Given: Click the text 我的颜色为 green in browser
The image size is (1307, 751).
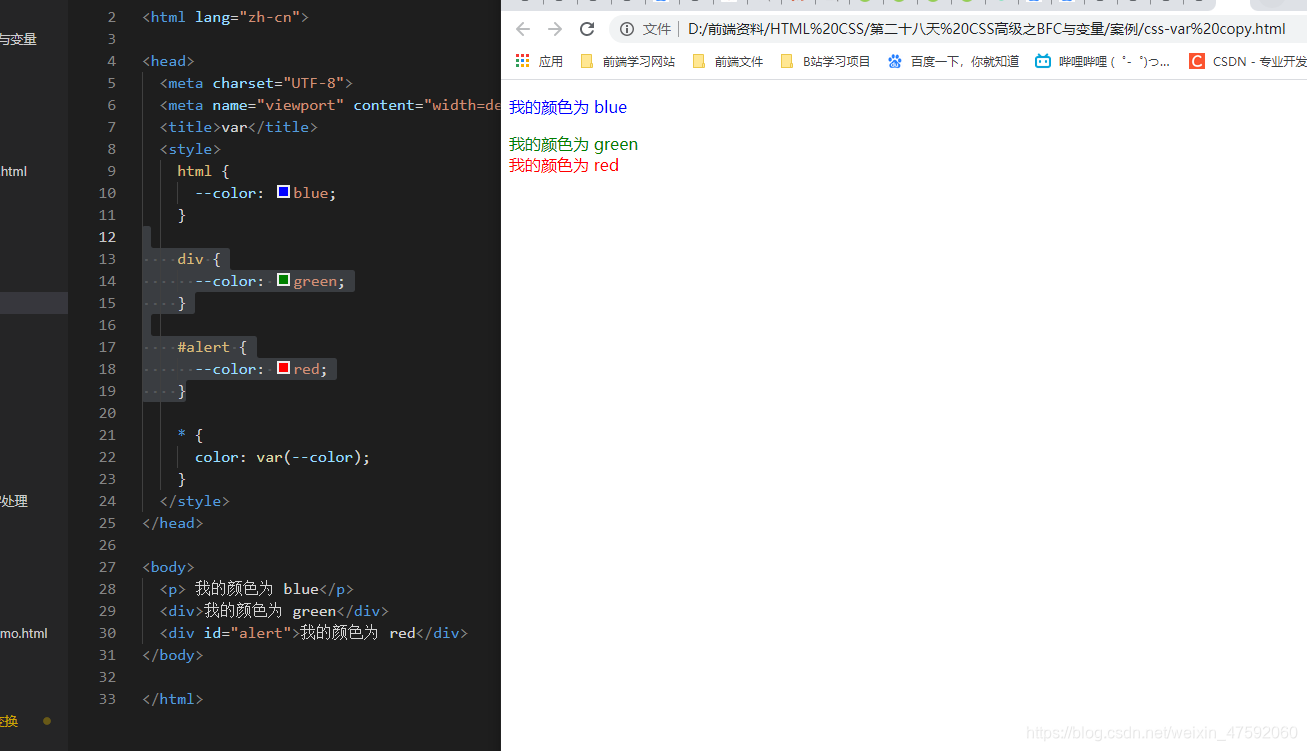Looking at the screenshot, I should coord(573,144).
